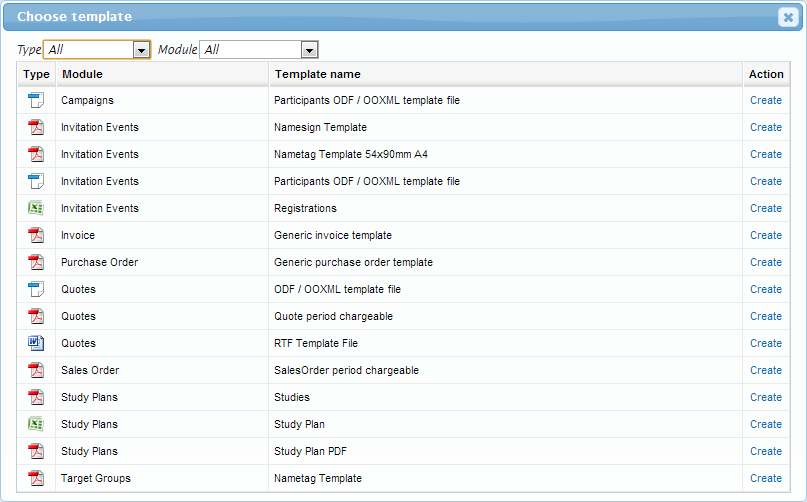Viewport: 807px width, 502px height.
Task: Open the Module filter dropdown
Action: (259, 50)
